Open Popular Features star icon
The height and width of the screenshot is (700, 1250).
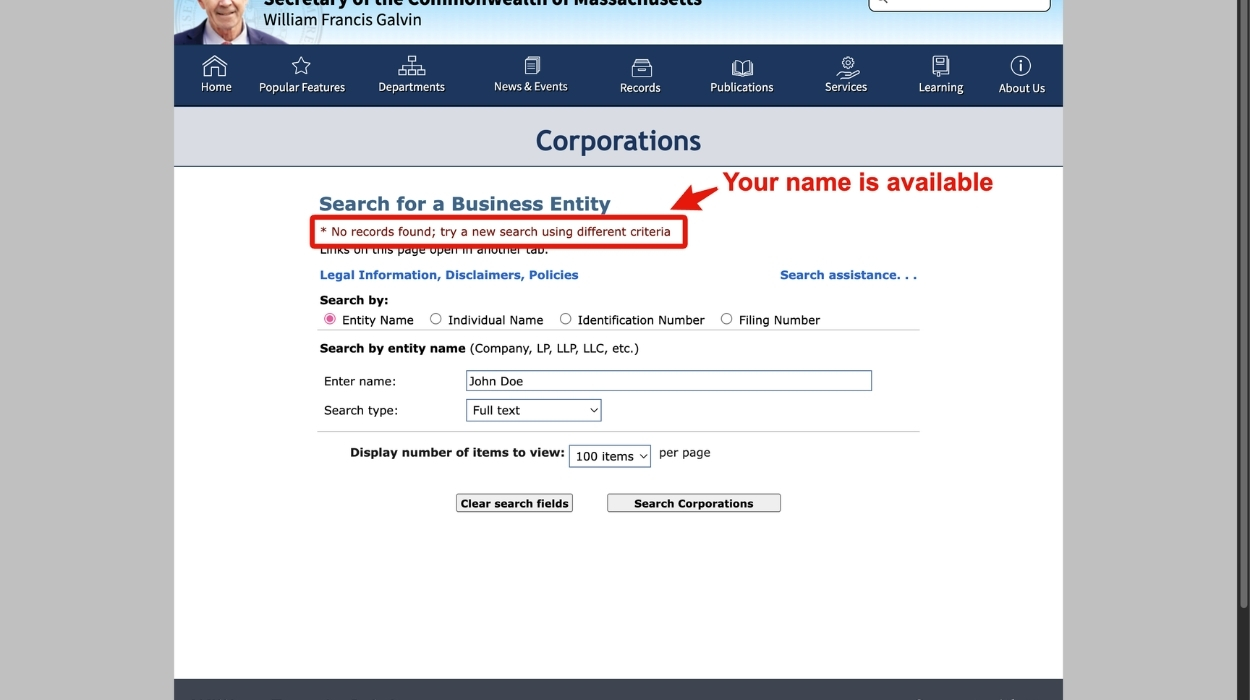click(301, 66)
